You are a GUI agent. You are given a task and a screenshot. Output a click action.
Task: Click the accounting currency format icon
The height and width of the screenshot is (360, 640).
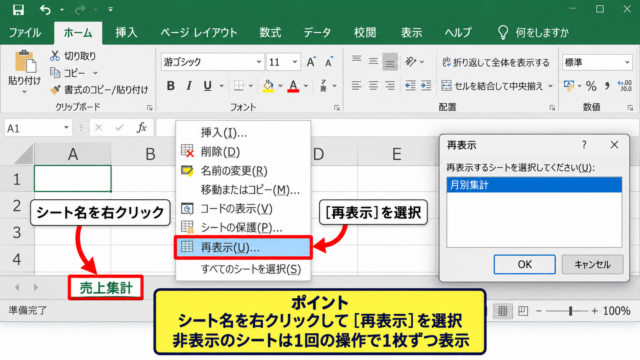point(569,86)
